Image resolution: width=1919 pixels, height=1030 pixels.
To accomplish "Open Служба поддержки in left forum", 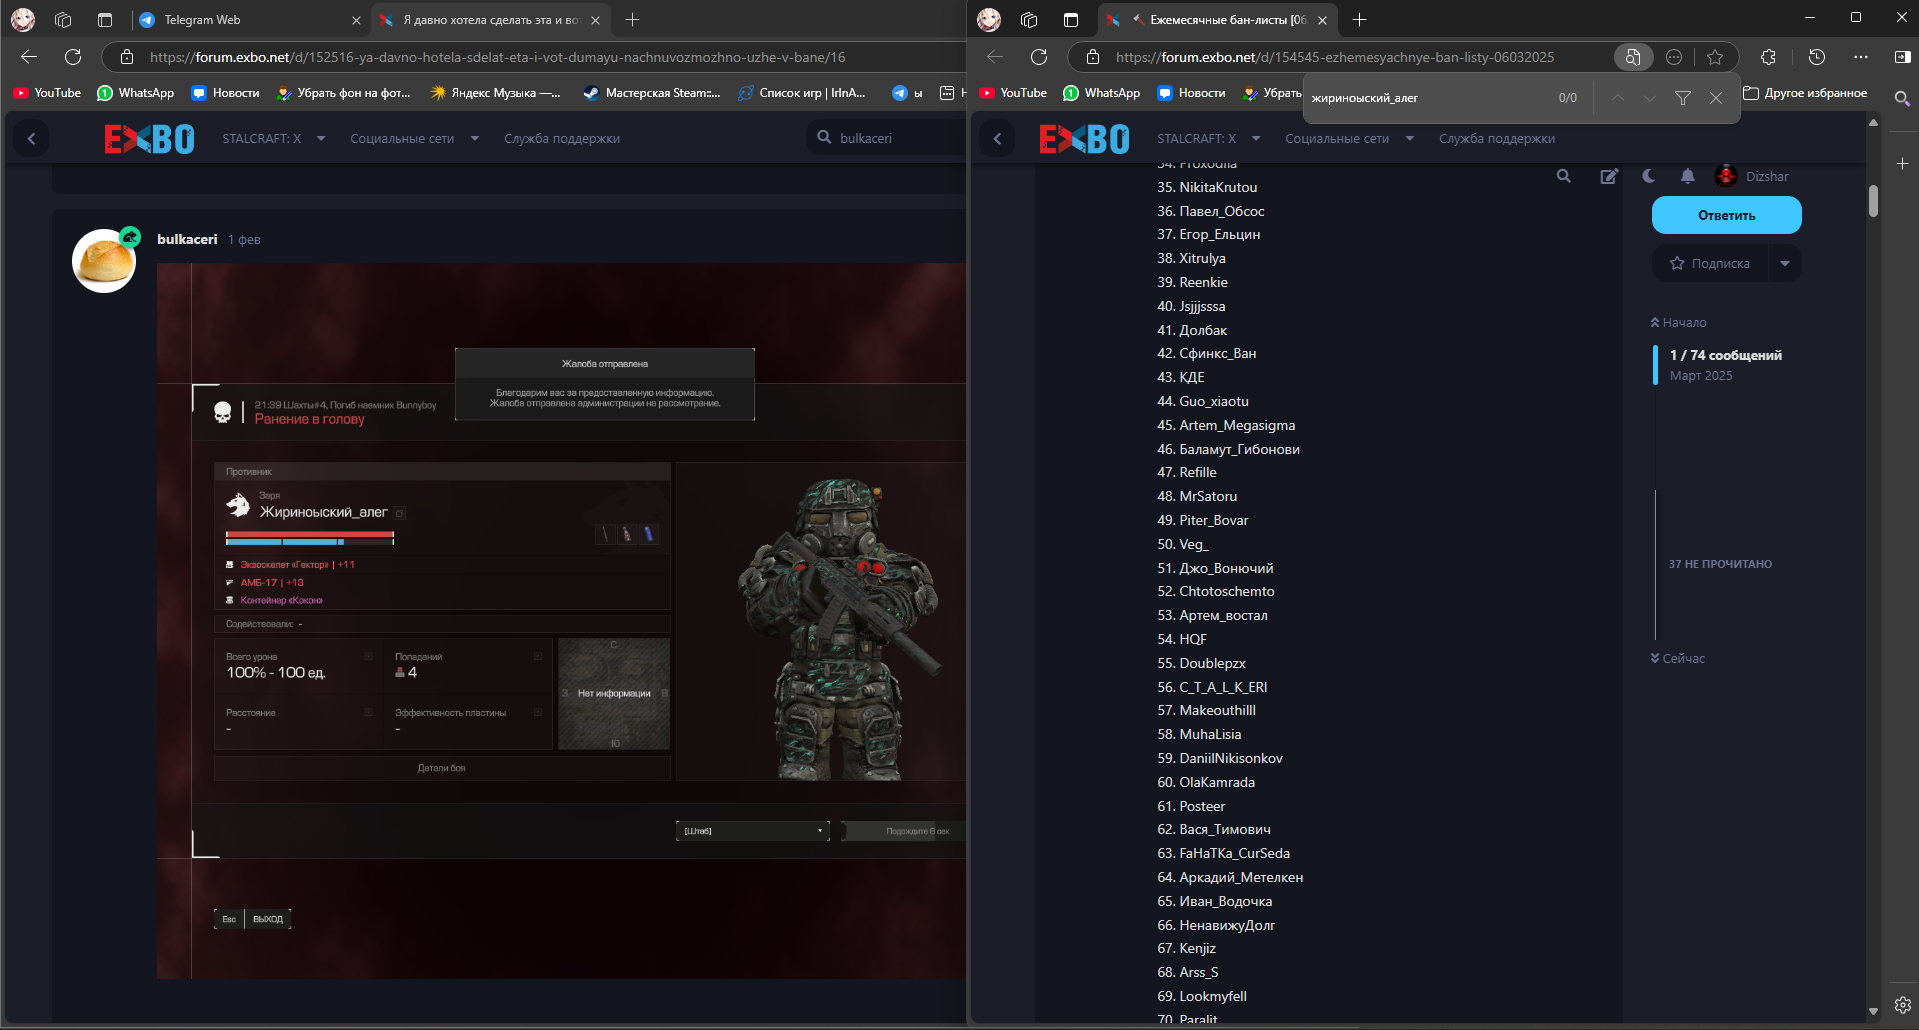I will [562, 139].
